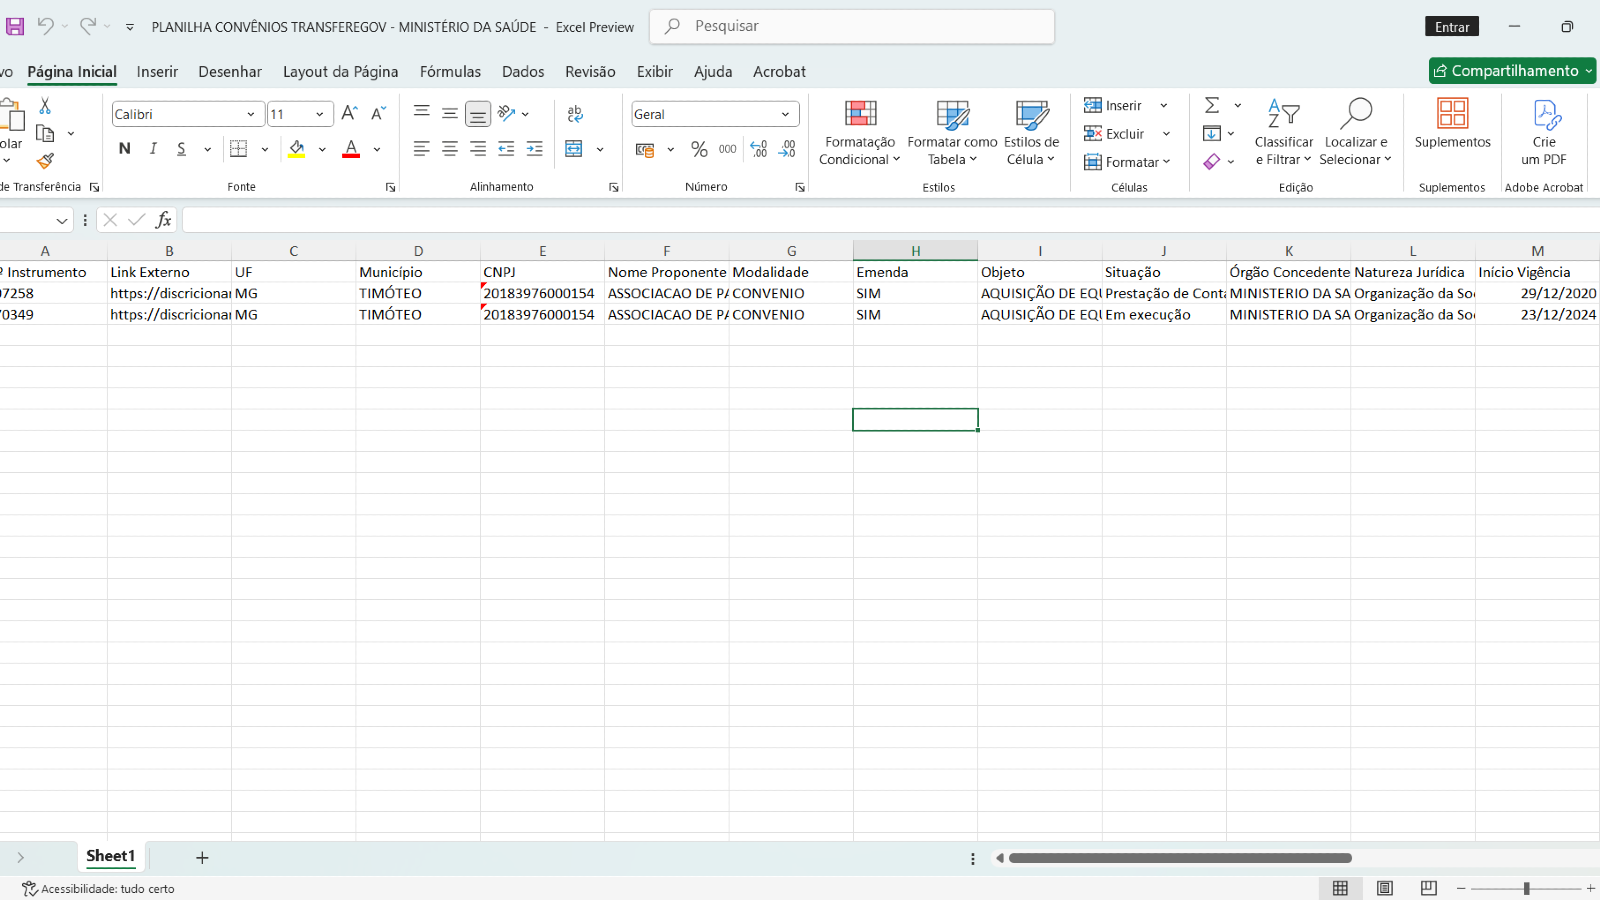Image resolution: width=1600 pixels, height=900 pixels.
Task: Click the yellow fill color swatch
Action: pos(297,149)
